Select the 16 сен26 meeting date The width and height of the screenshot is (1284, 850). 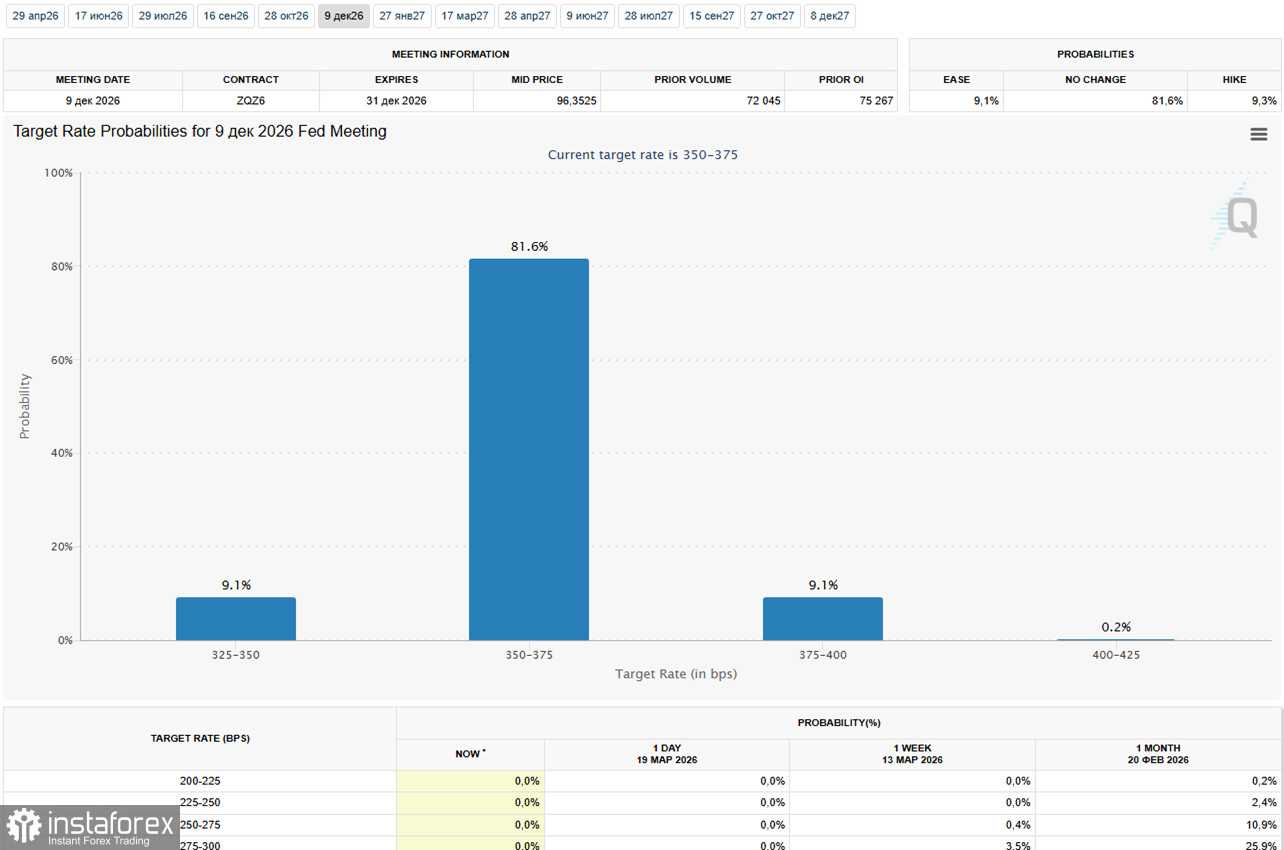226,16
